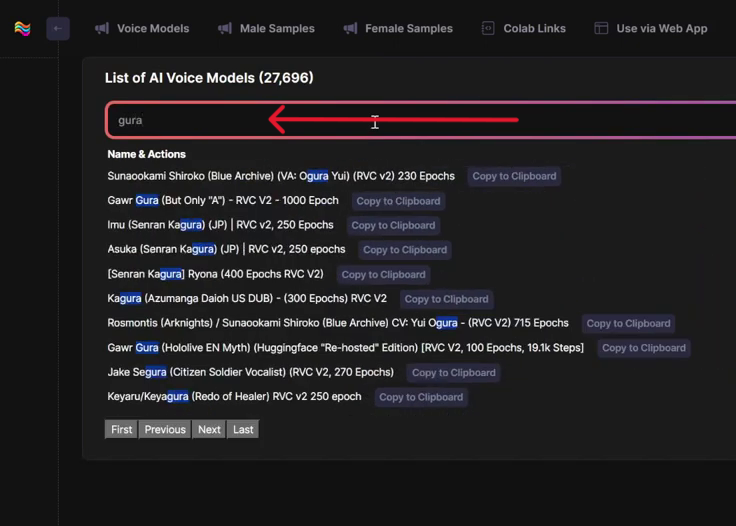Image resolution: width=736 pixels, height=526 pixels.
Task: Copy Jake Segura model to clipboard
Action: coord(454,373)
